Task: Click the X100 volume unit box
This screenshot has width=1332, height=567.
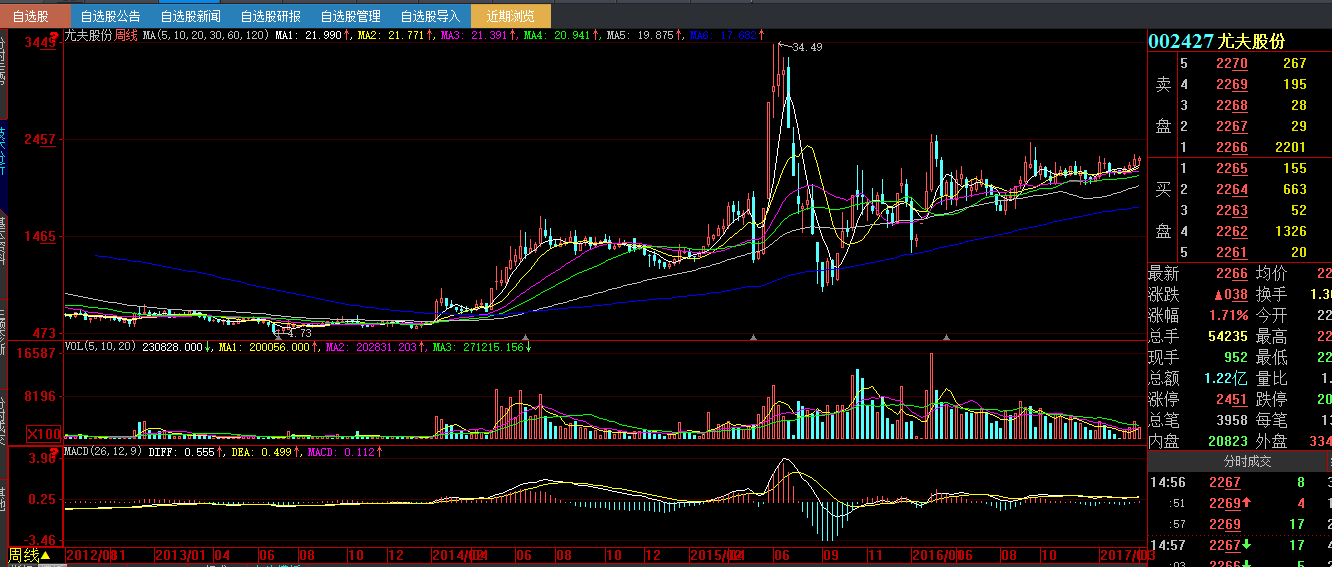Action: [x=42, y=434]
